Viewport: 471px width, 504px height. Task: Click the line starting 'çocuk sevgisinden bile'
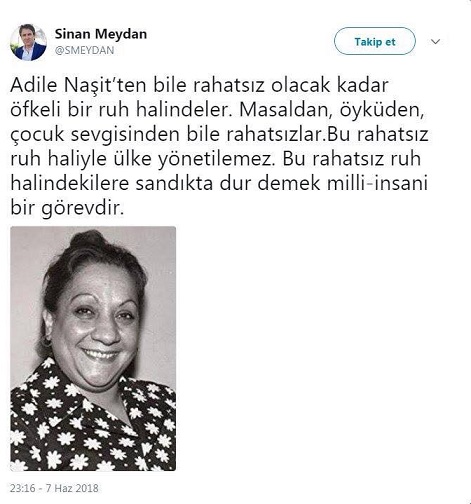click(x=219, y=134)
